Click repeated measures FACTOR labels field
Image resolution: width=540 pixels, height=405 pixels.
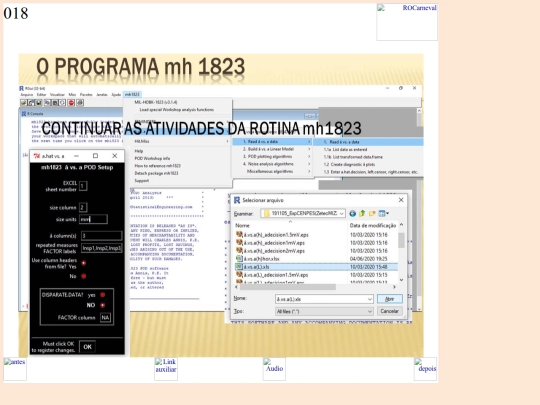[102, 248]
